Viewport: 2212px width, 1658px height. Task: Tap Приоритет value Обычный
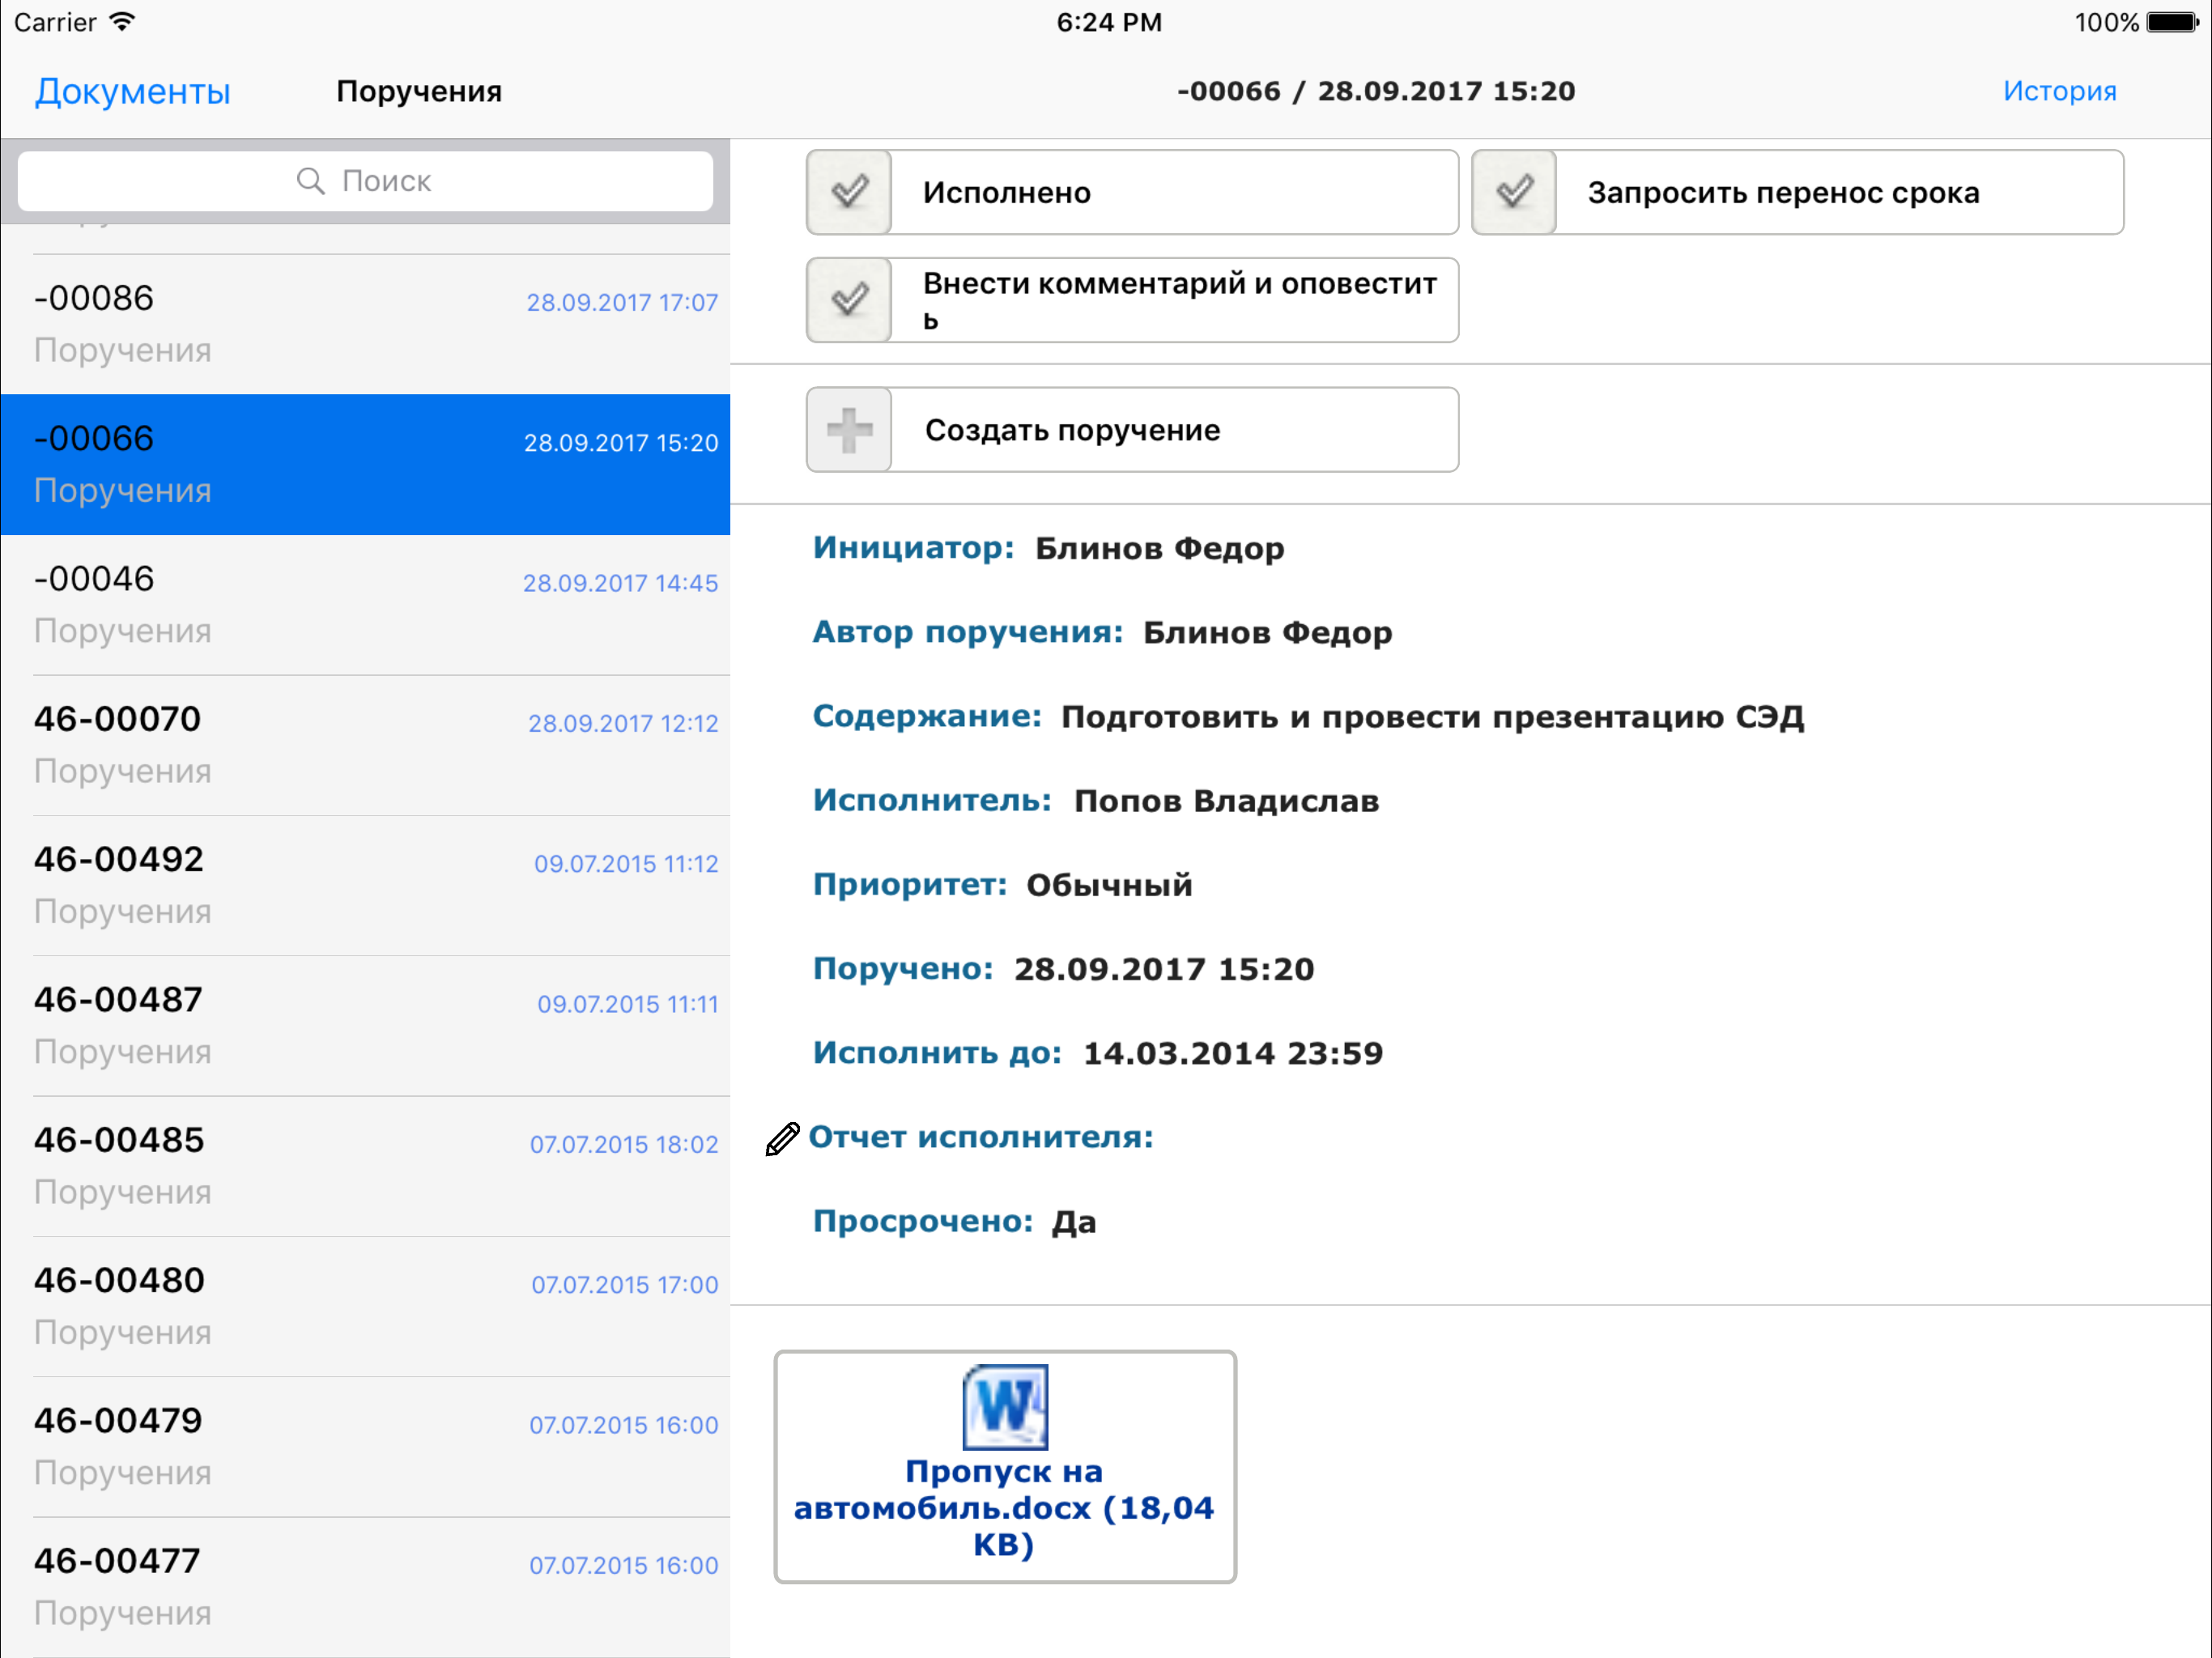1109,885
